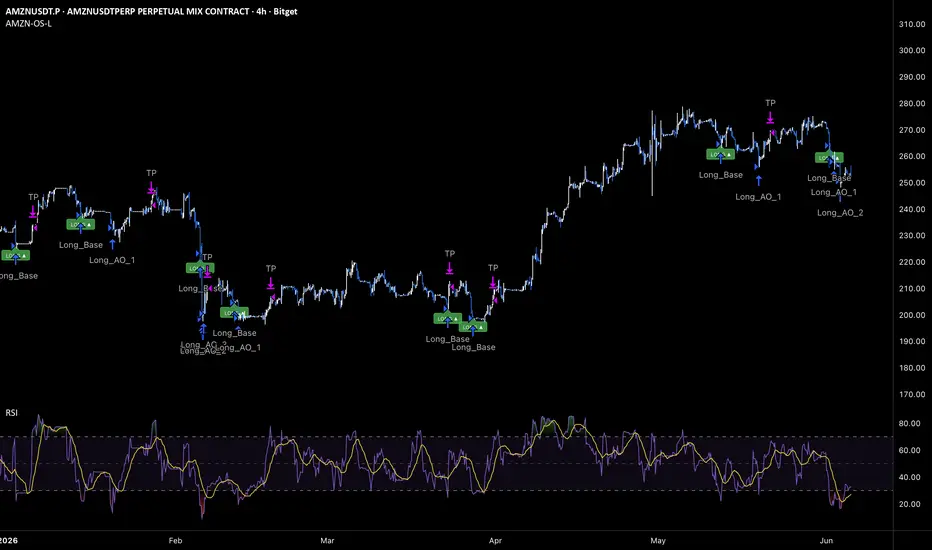The image size is (932, 550).
Task: Click the 80.00 RSI scale label
Action: tap(909, 424)
